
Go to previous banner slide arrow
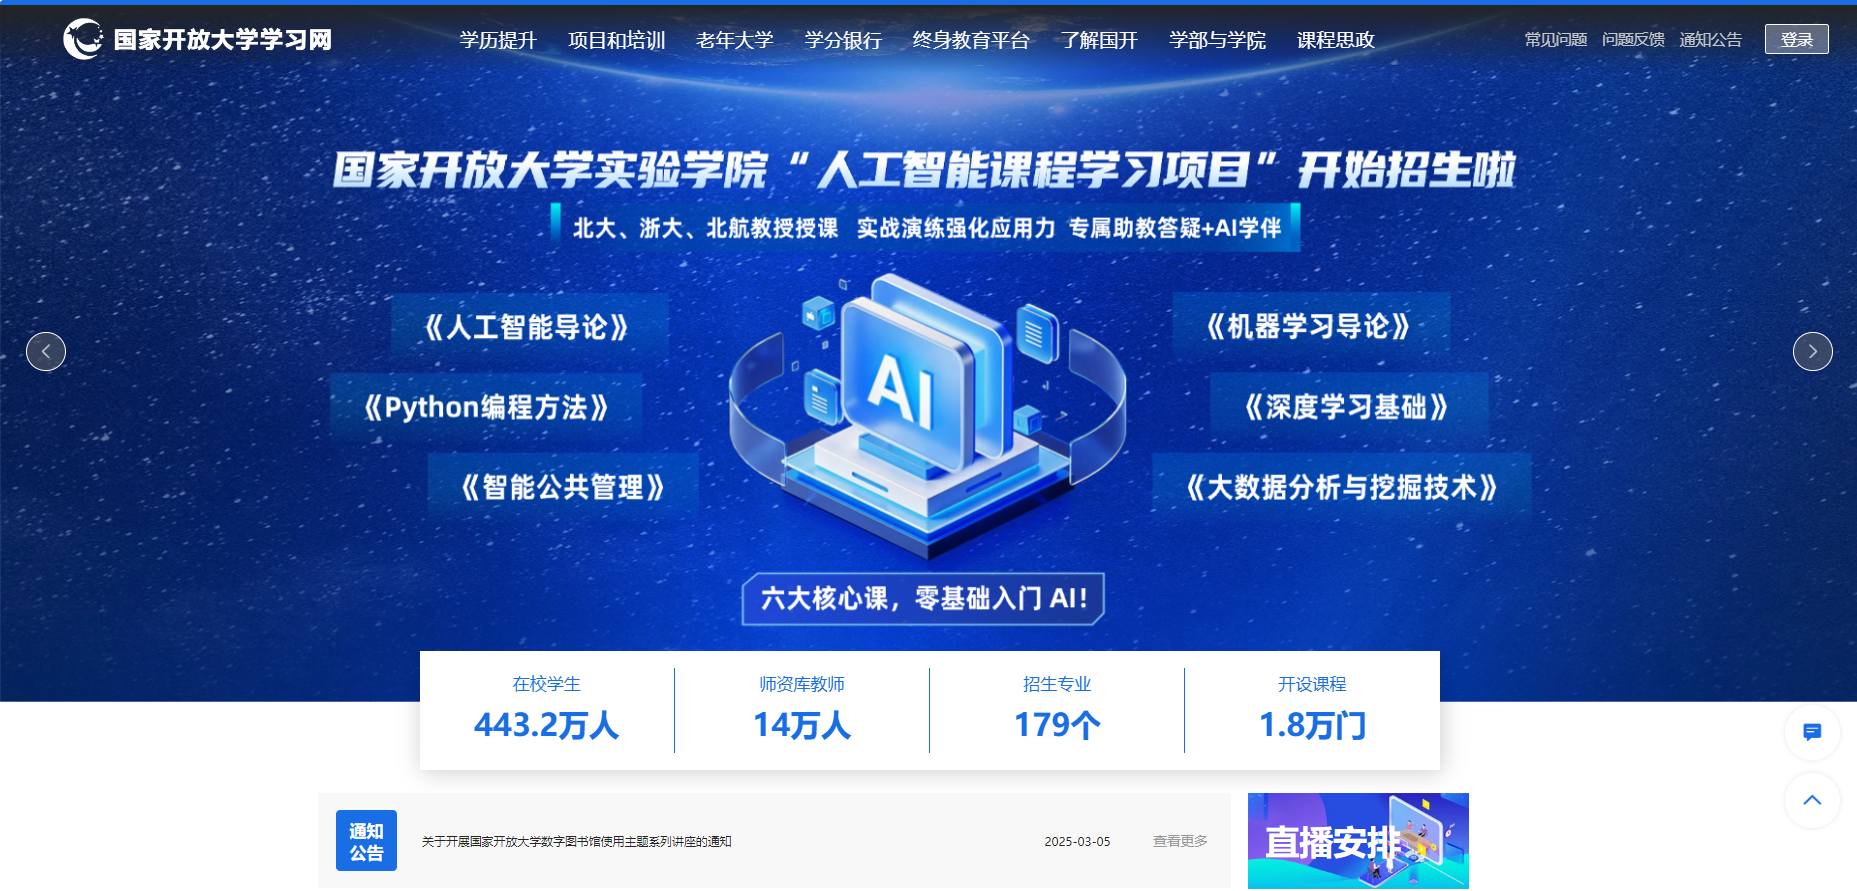coord(46,351)
